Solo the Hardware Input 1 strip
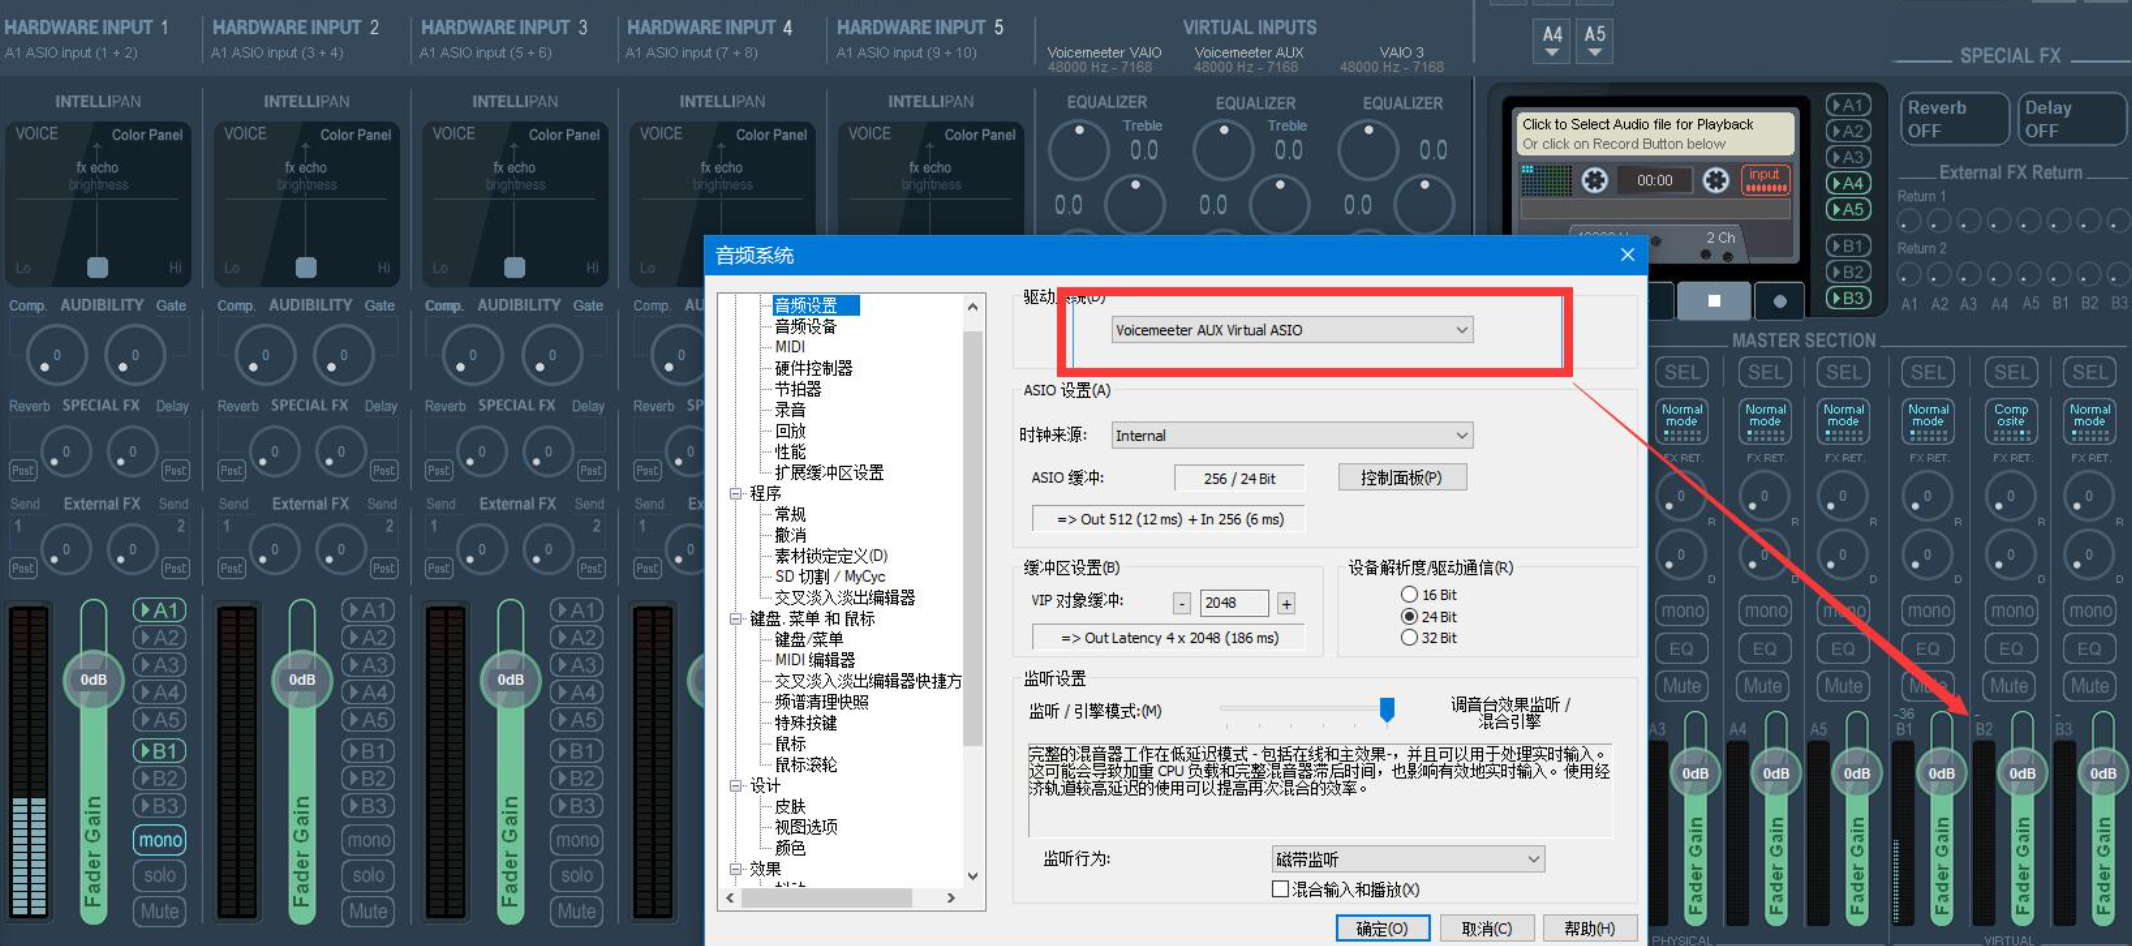2132x946 pixels. [160, 876]
